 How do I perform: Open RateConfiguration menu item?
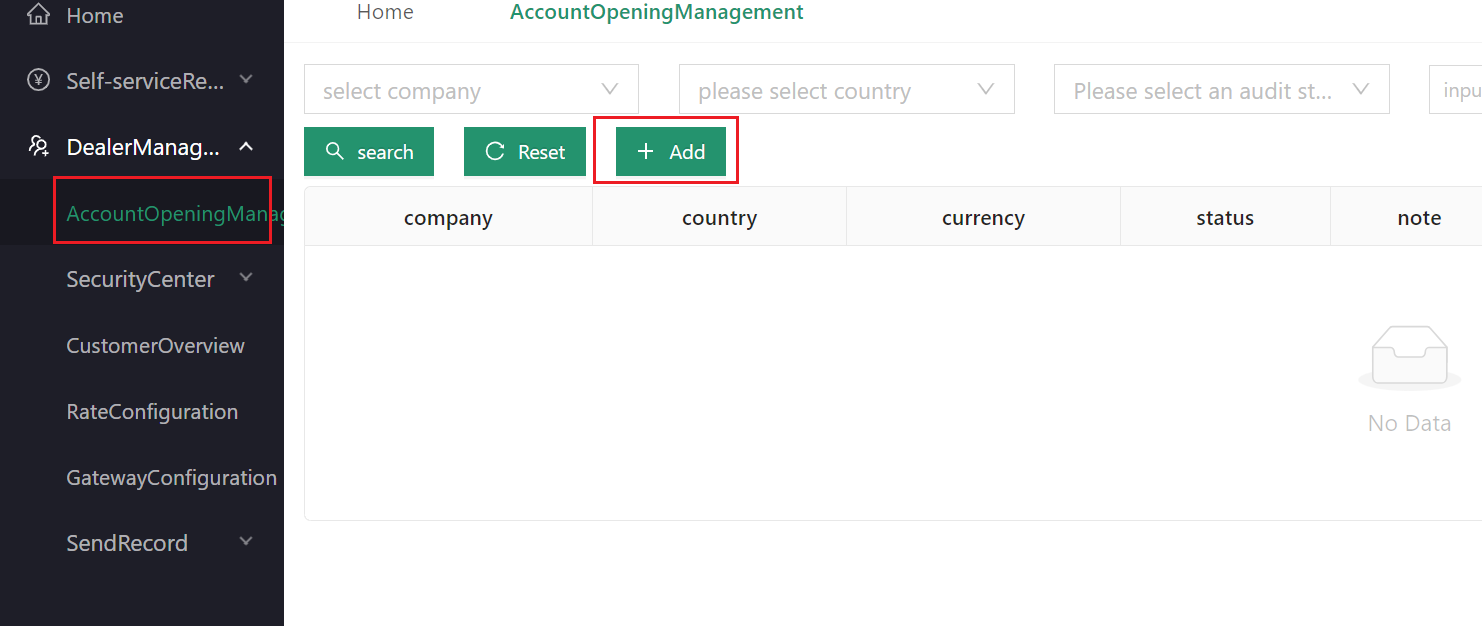click(152, 411)
